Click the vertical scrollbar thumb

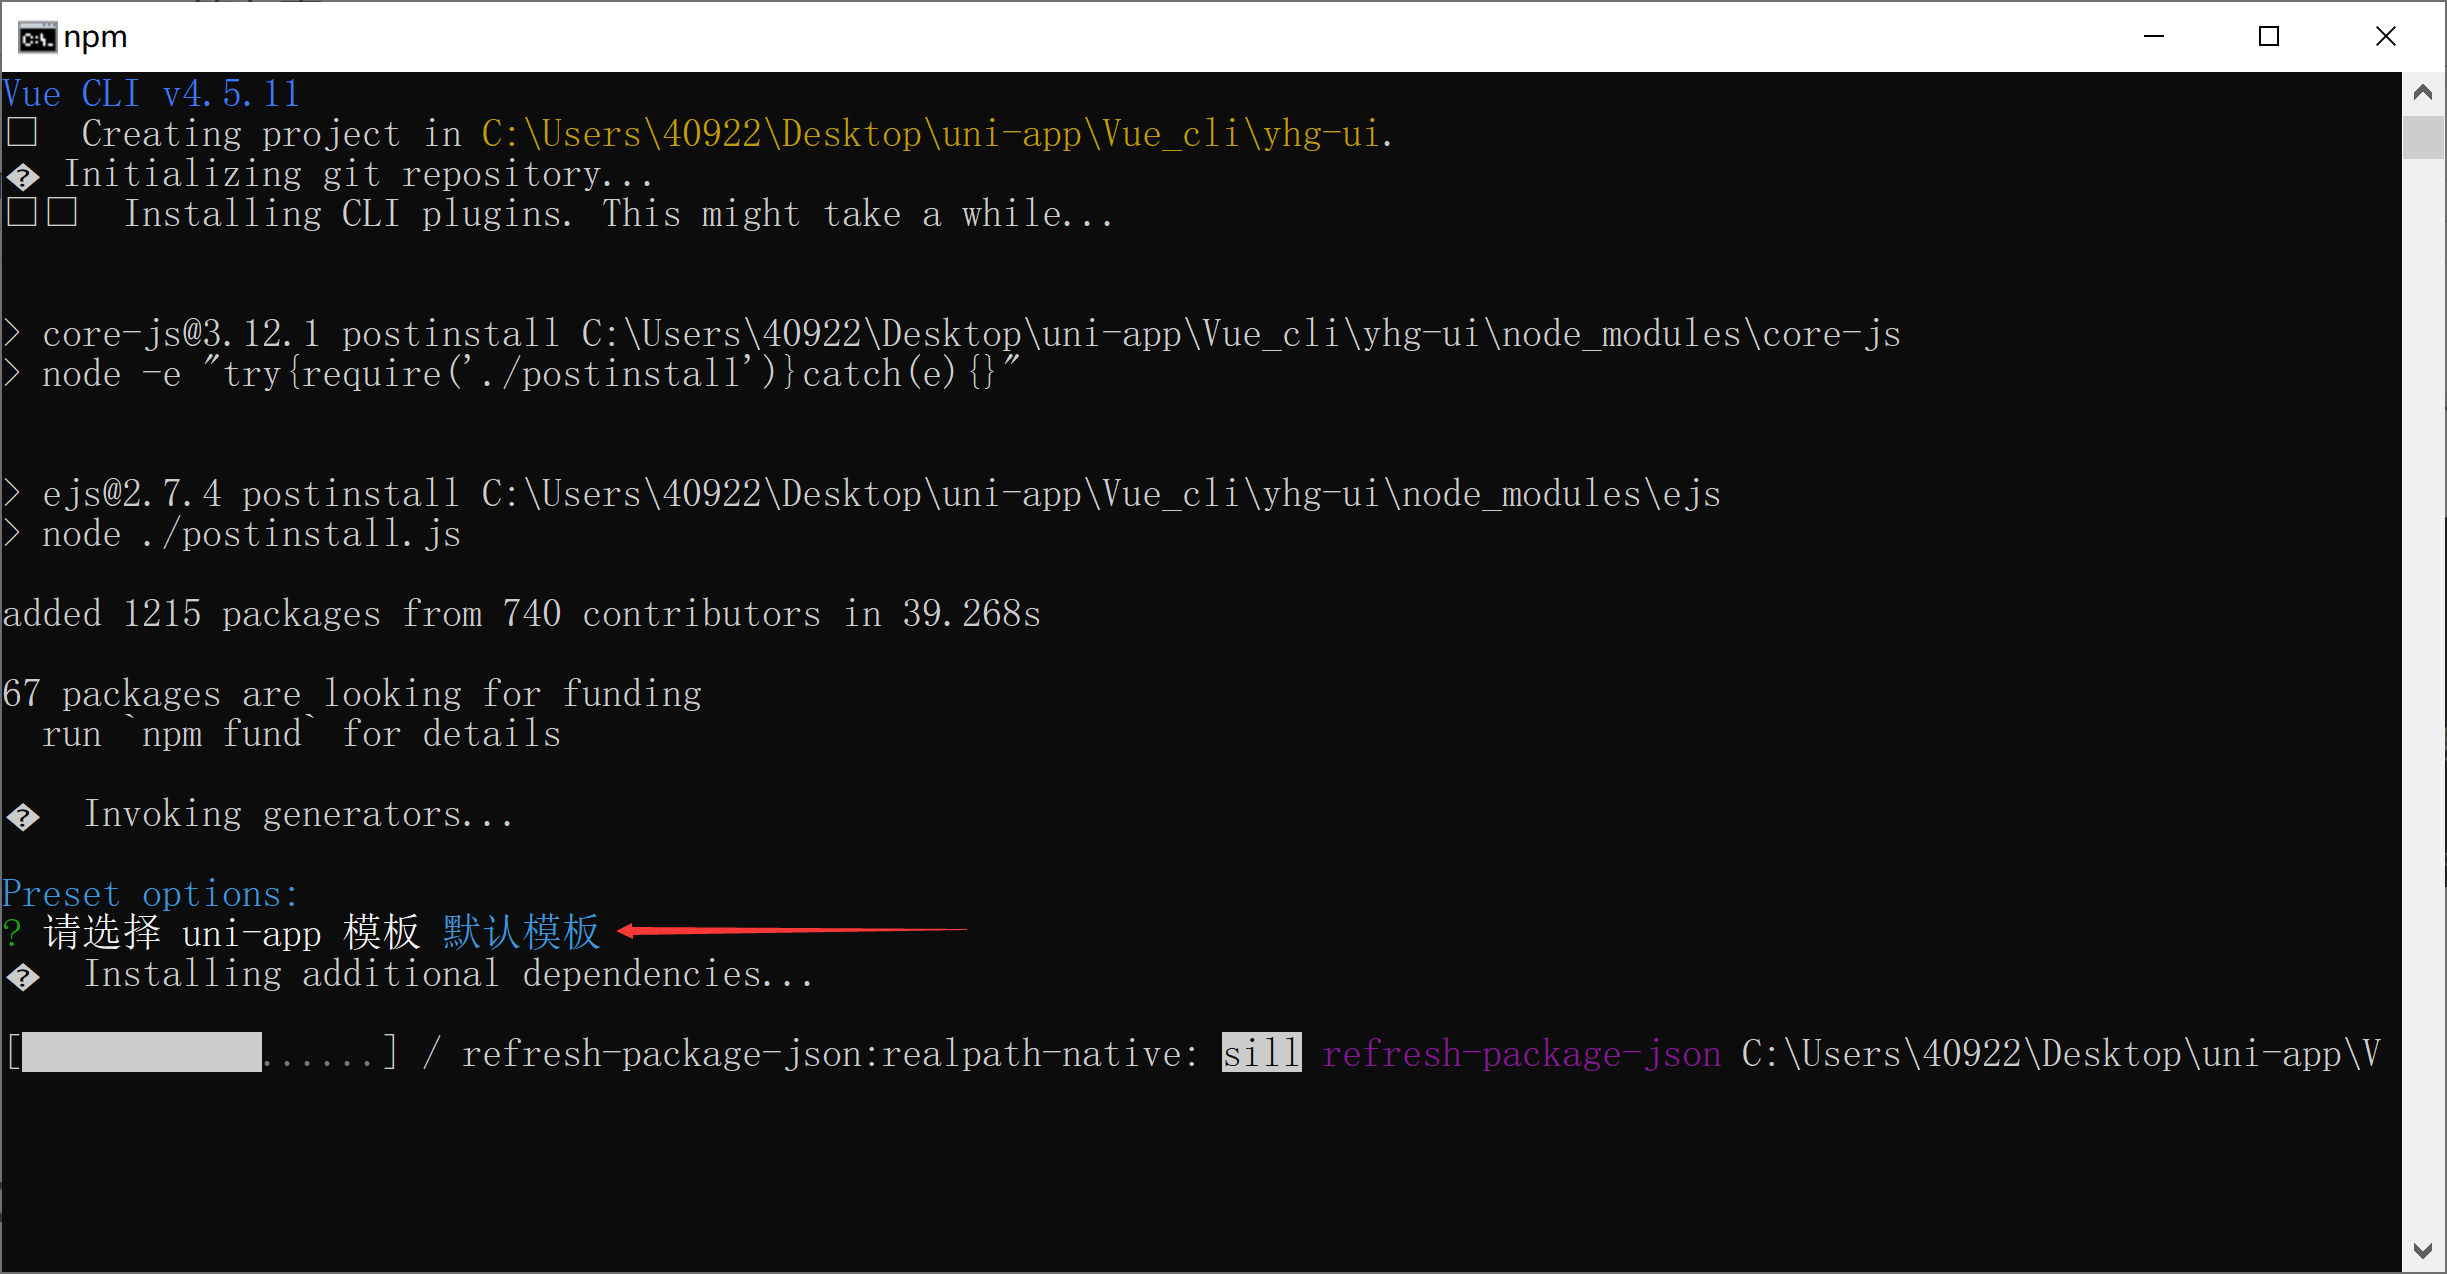click(2422, 137)
